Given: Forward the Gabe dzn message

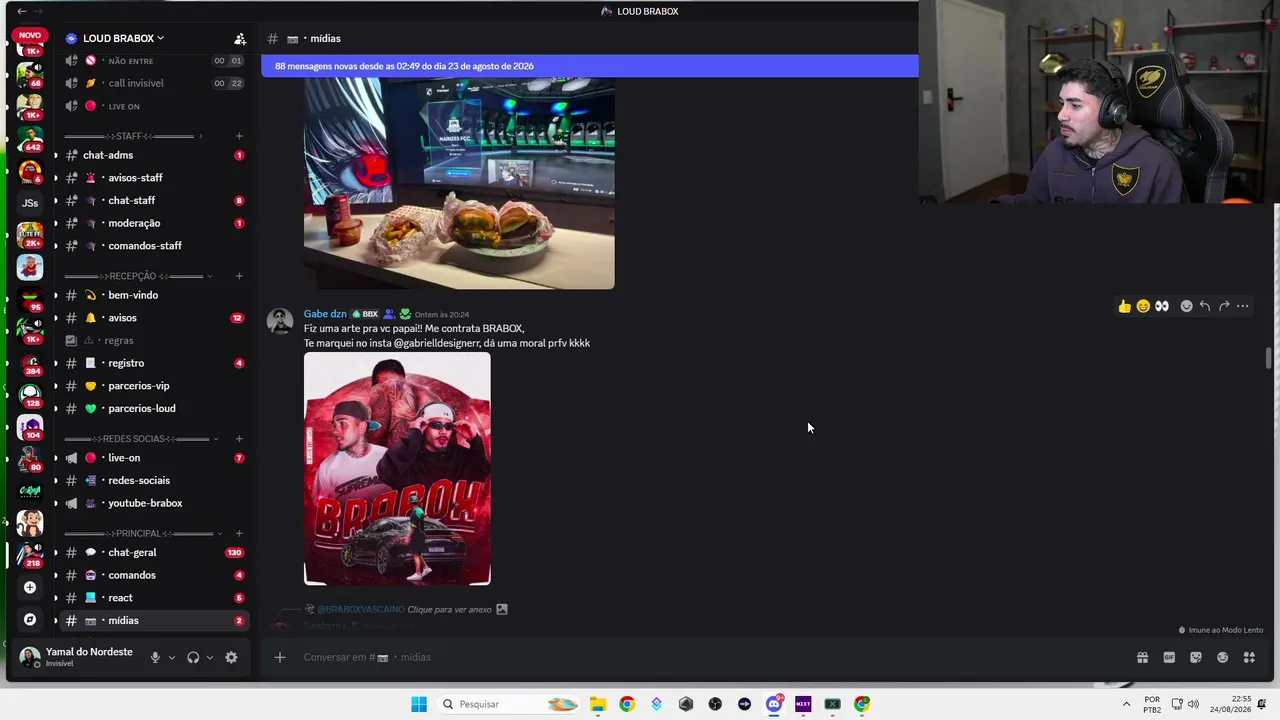Looking at the screenshot, I should pos(1224,306).
